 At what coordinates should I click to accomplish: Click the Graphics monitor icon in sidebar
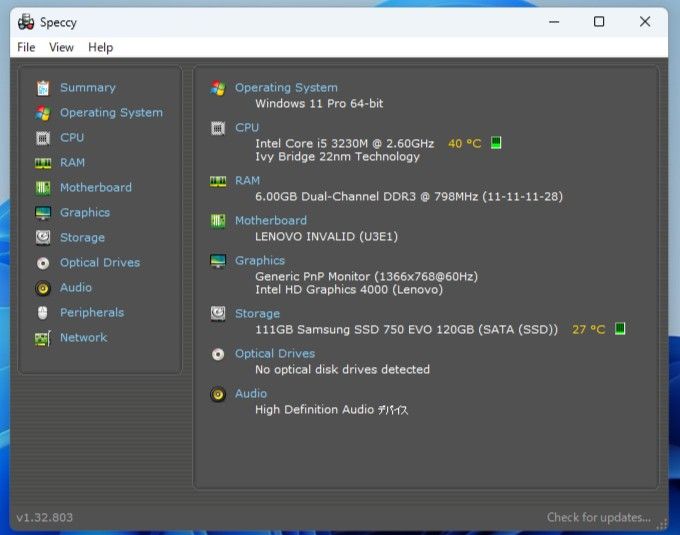(43, 213)
